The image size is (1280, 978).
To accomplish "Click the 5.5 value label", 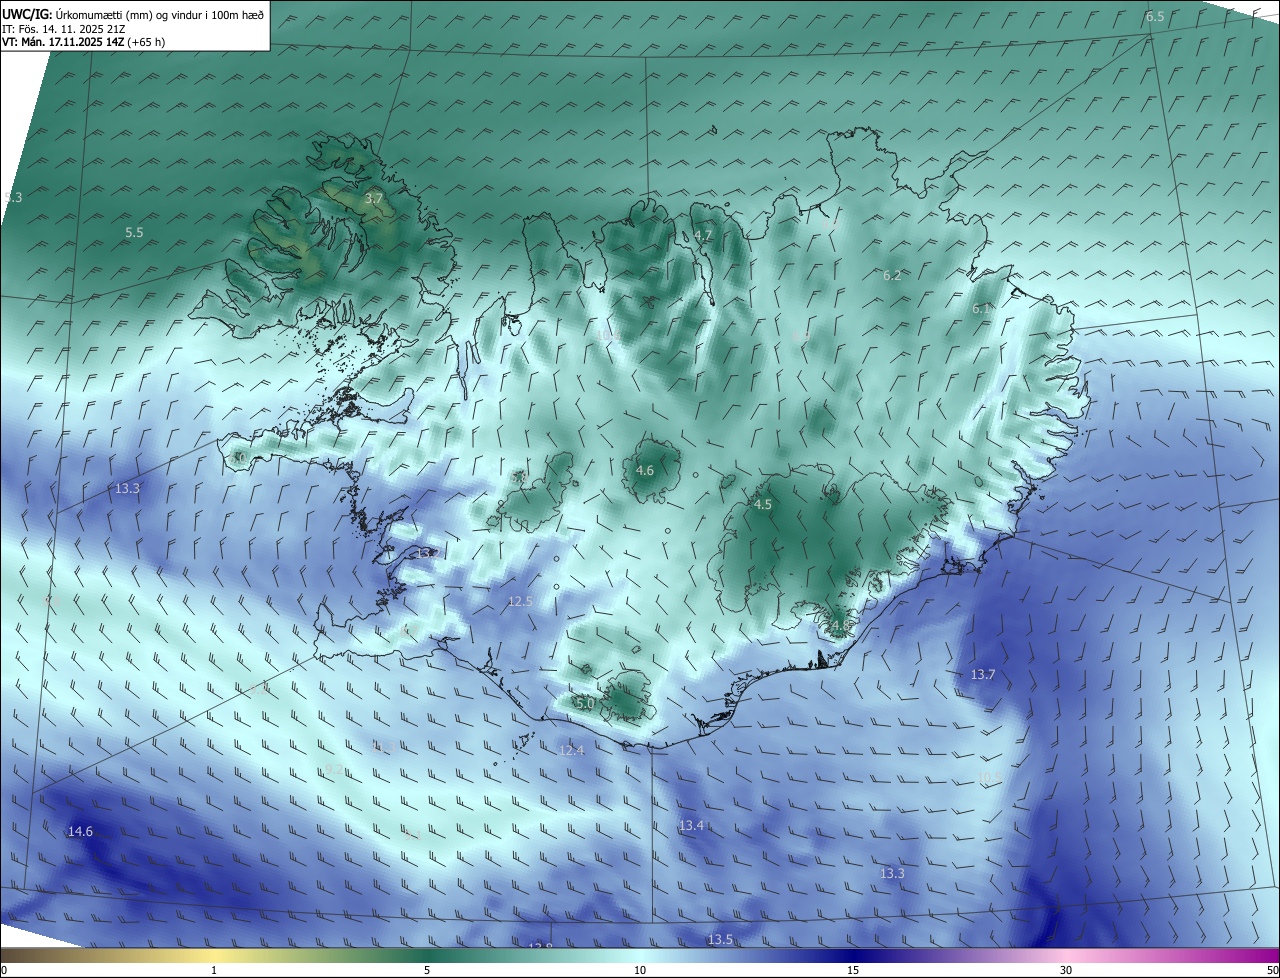I will pos(134,232).
